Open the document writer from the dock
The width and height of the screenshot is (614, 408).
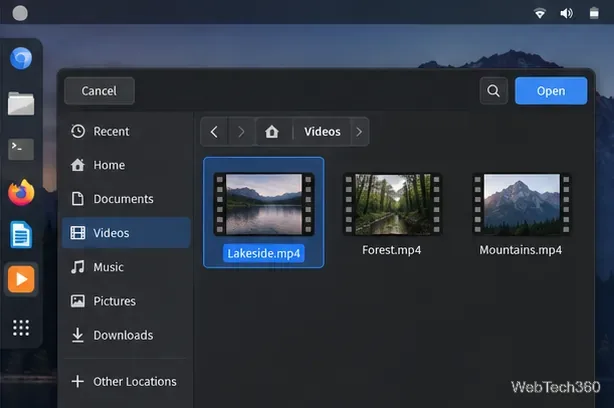tap(21, 235)
